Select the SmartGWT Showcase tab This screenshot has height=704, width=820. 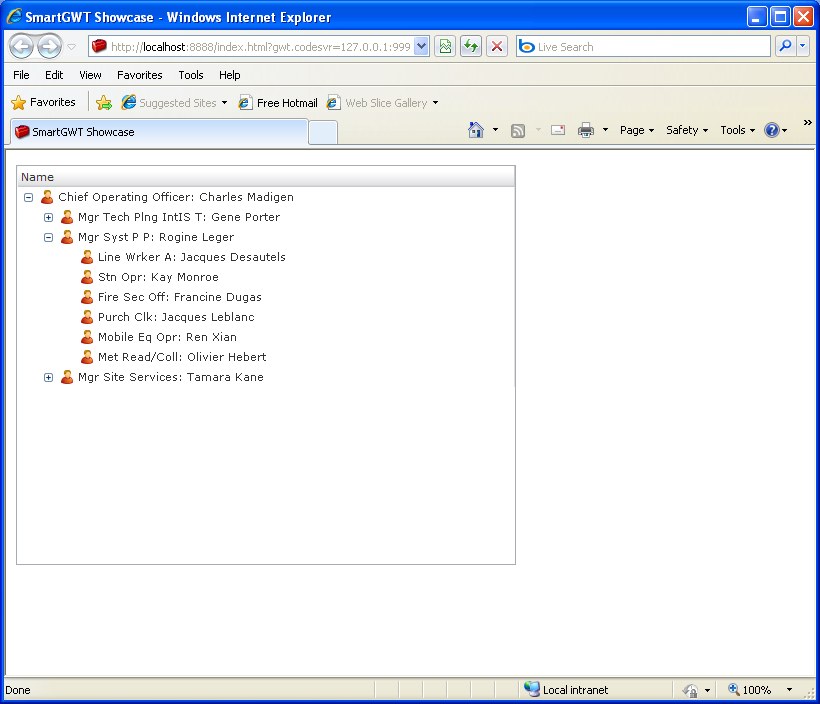pyautogui.click(x=158, y=132)
